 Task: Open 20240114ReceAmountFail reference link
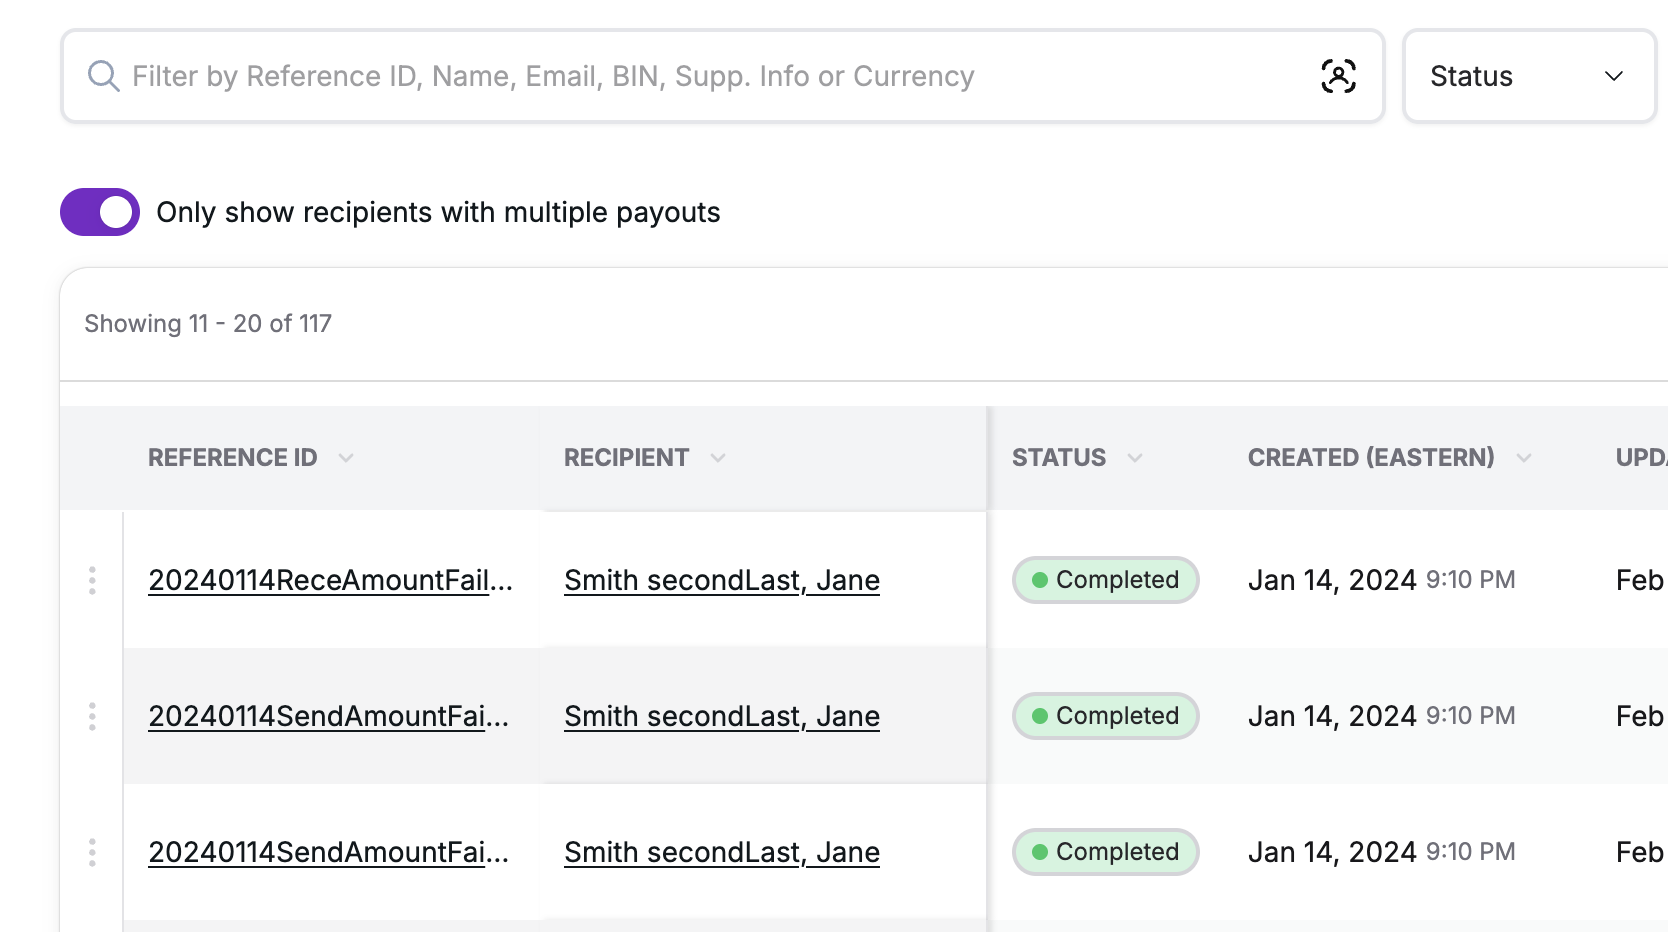tap(330, 580)
